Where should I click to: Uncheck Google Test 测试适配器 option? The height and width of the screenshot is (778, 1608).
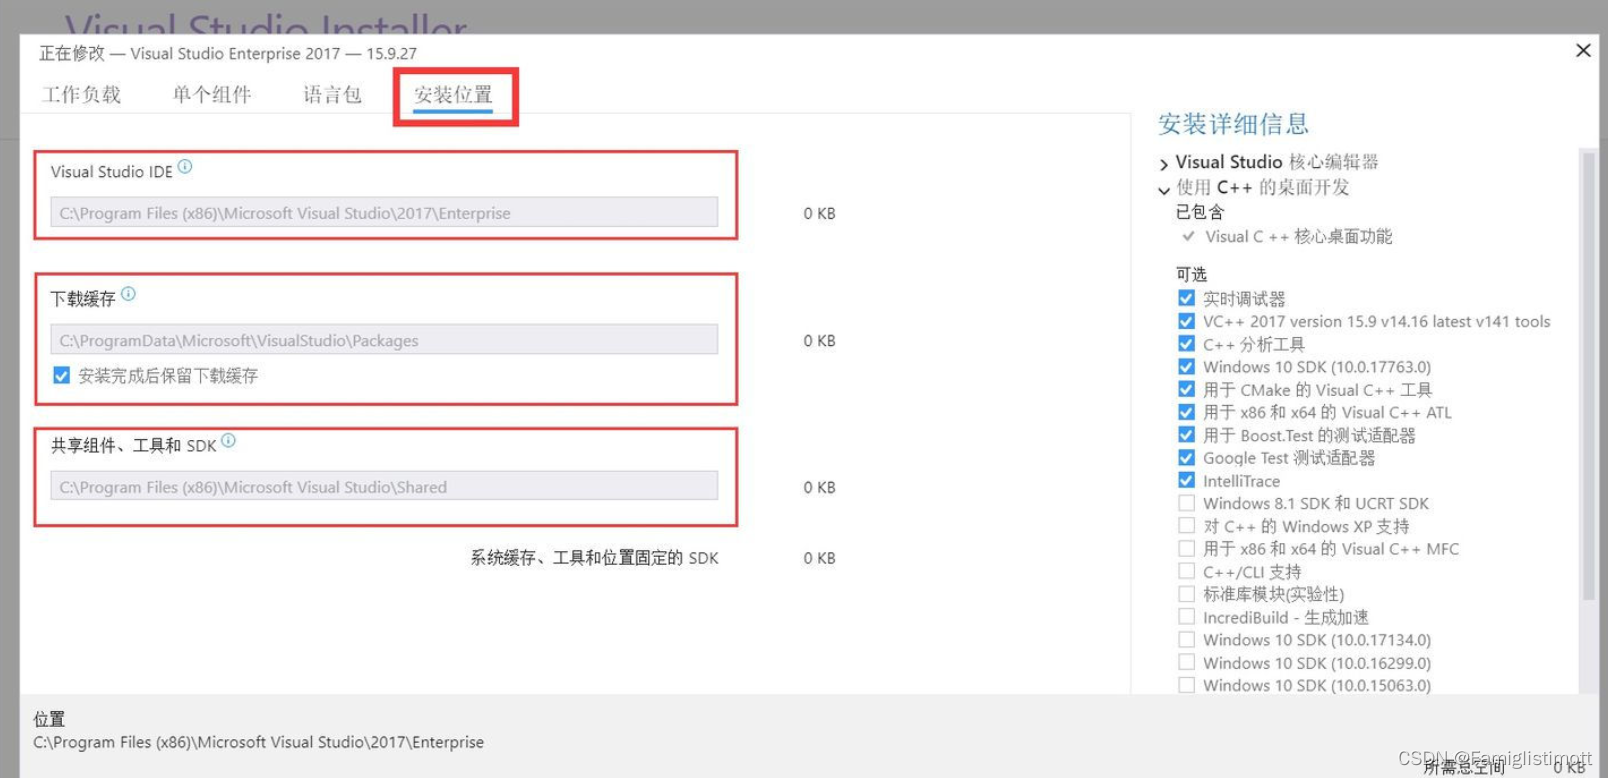tap(1186, 457)
